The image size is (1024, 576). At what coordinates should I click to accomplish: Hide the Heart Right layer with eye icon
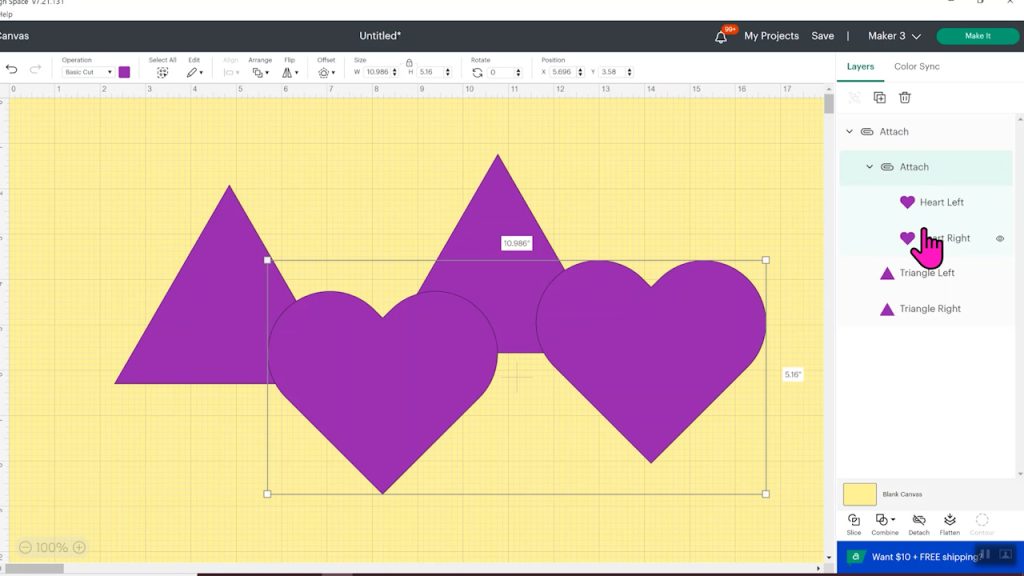[x=1000, y=239]
